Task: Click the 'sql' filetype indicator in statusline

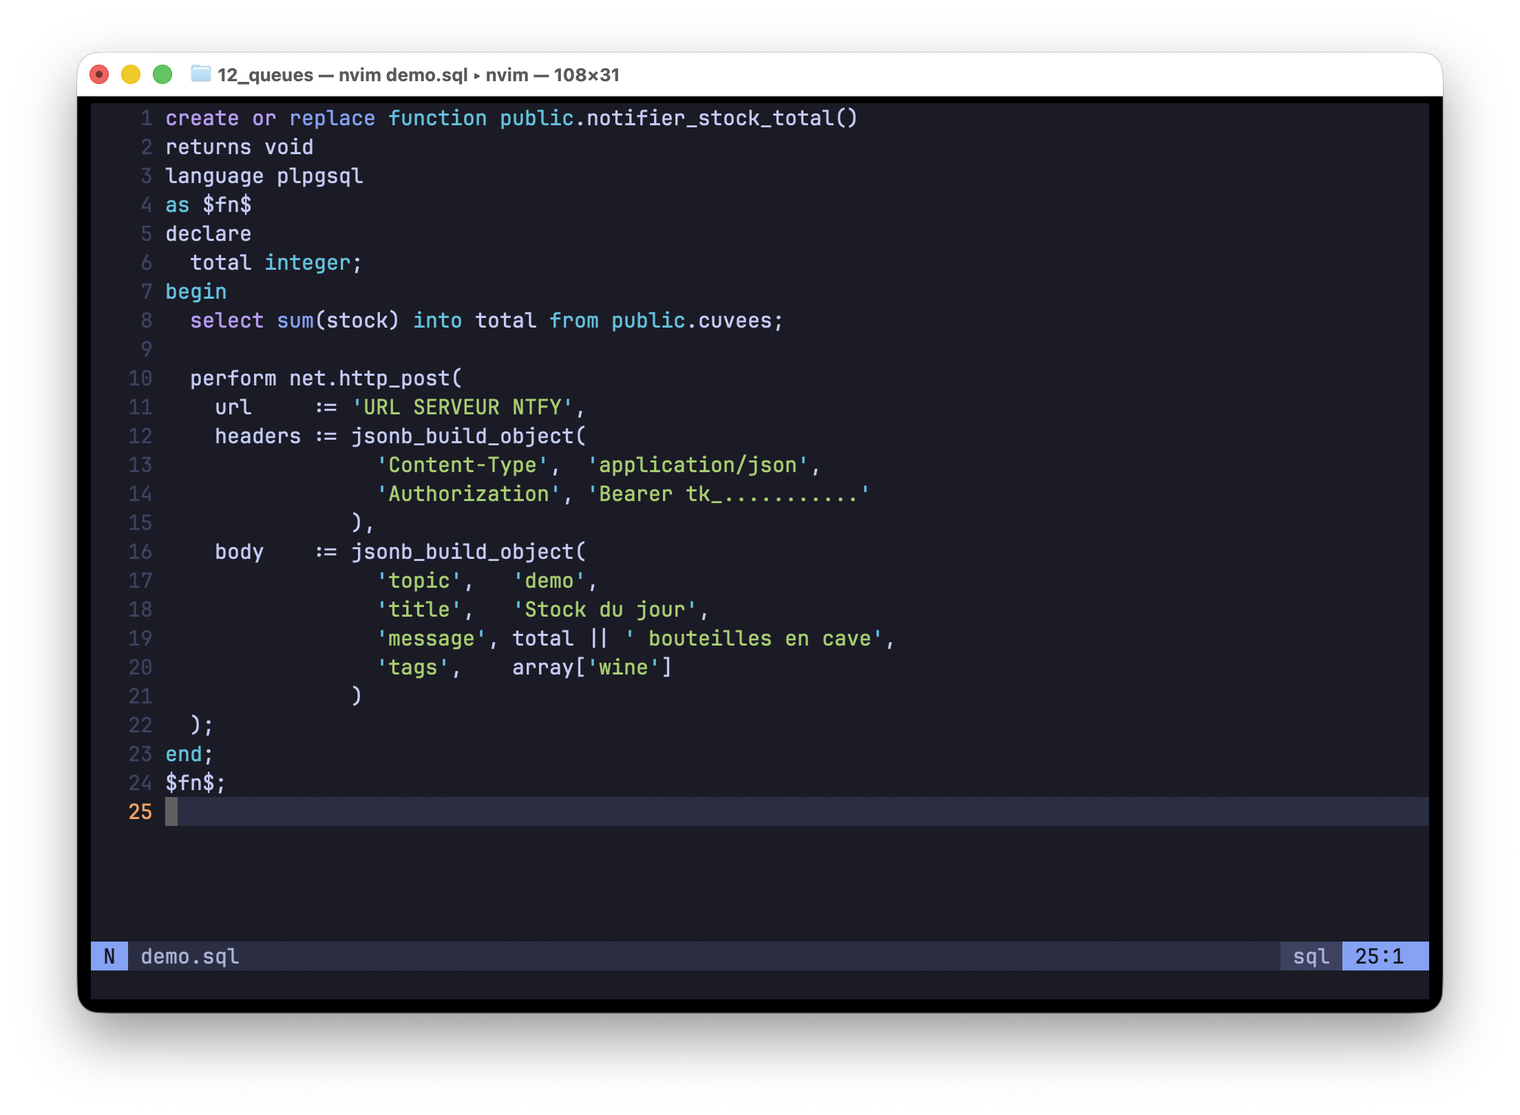Action: pos(1311,956)
